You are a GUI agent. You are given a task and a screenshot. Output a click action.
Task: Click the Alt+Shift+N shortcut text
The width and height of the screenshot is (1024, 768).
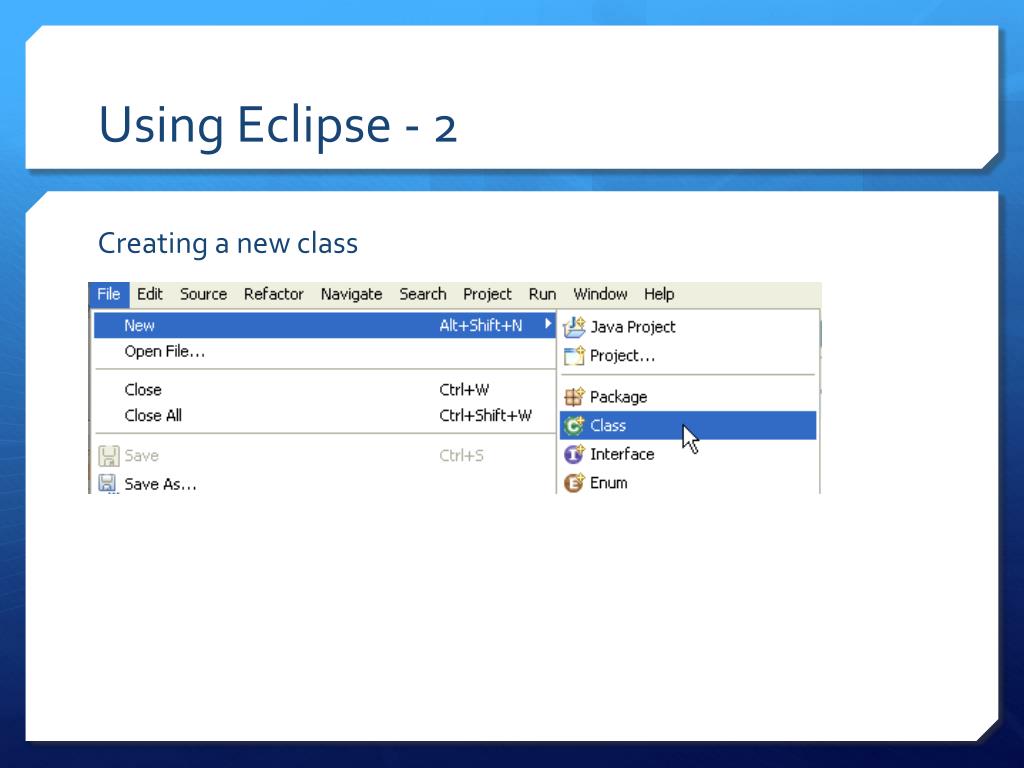[481, 325]
